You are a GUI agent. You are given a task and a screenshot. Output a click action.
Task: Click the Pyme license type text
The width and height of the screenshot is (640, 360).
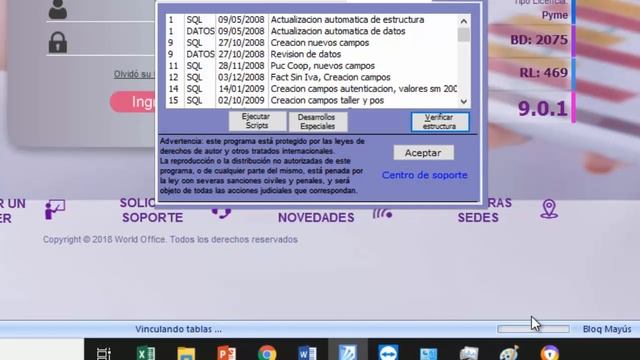555,15
